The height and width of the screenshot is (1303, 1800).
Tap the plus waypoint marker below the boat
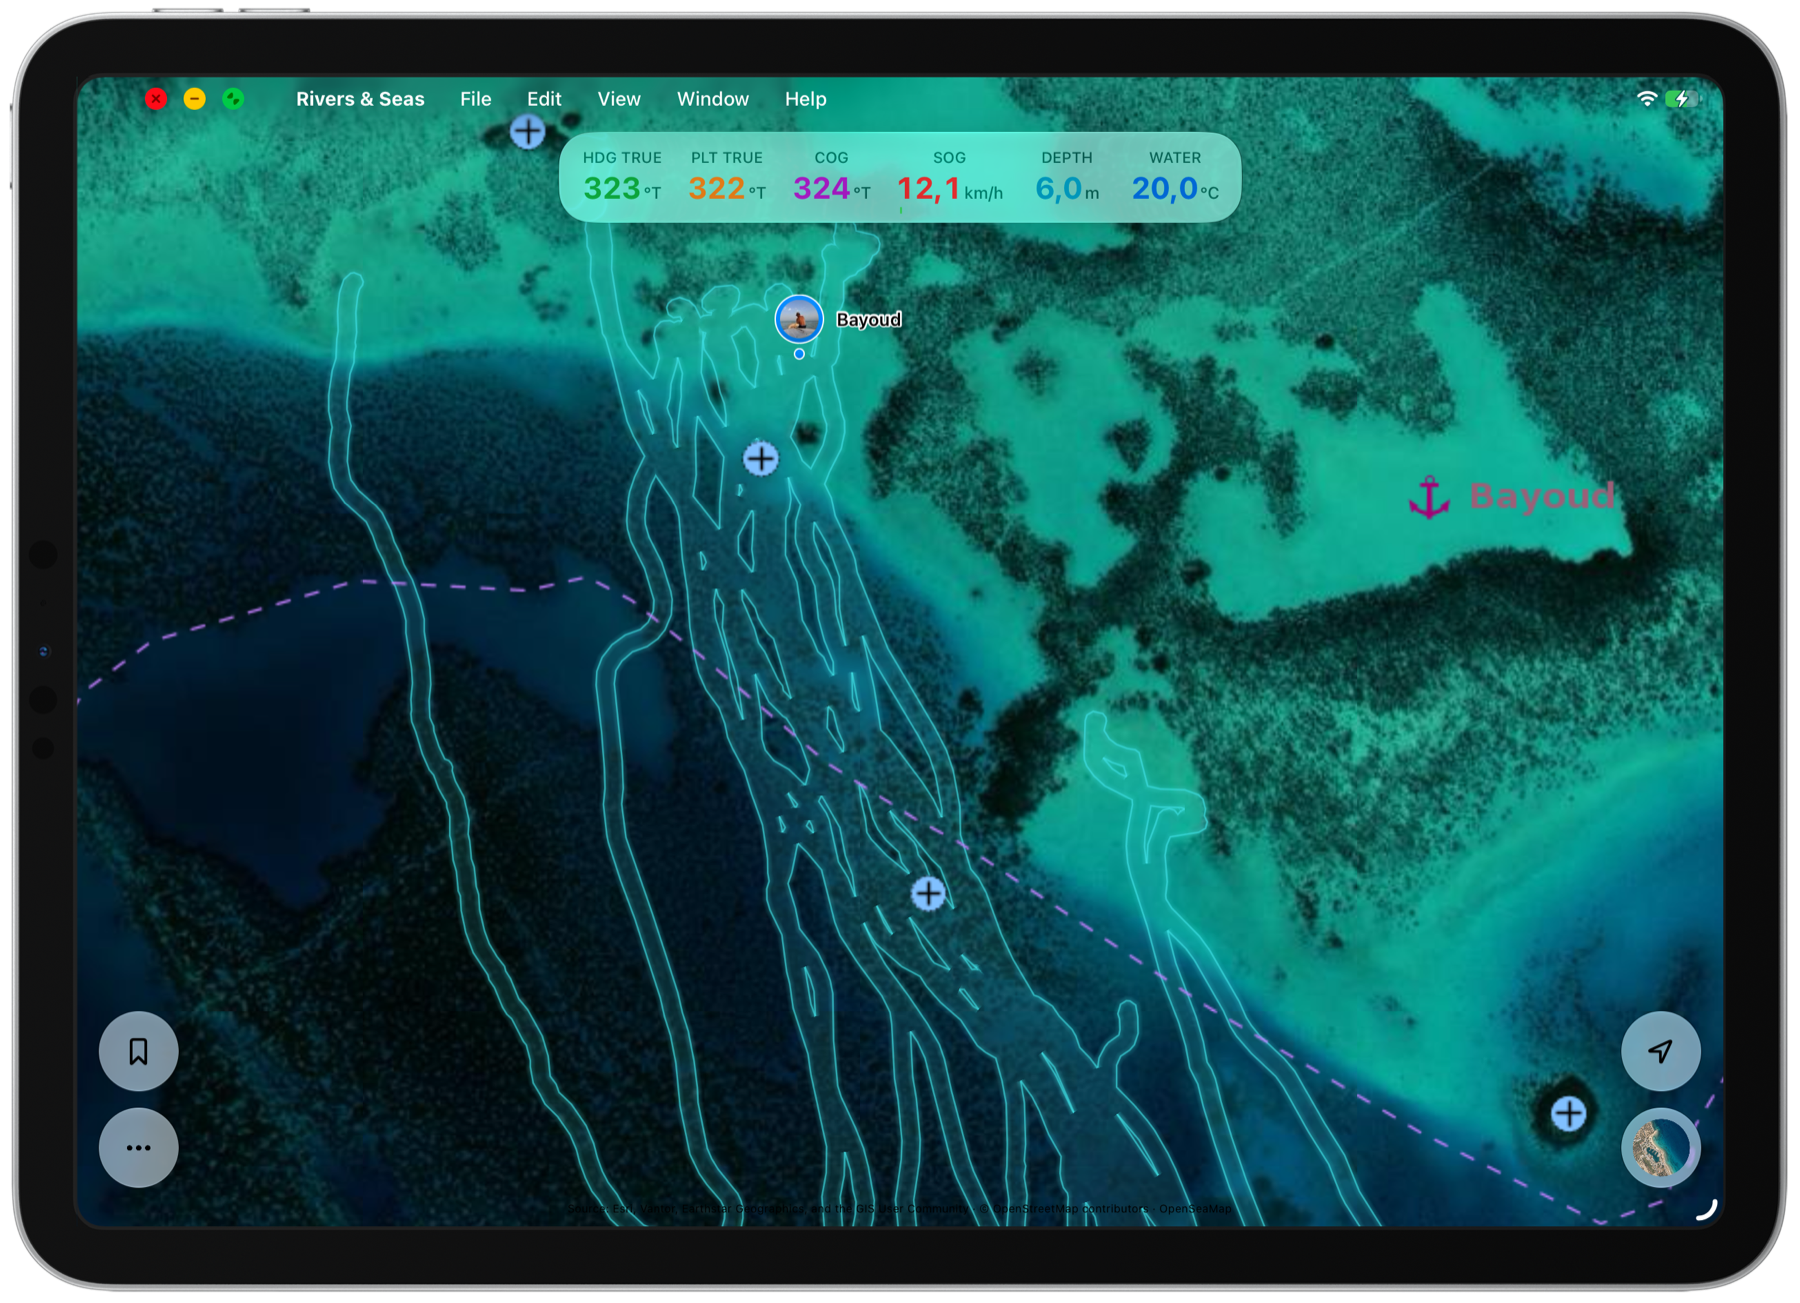pyautogui.click(x=761, y=459)
